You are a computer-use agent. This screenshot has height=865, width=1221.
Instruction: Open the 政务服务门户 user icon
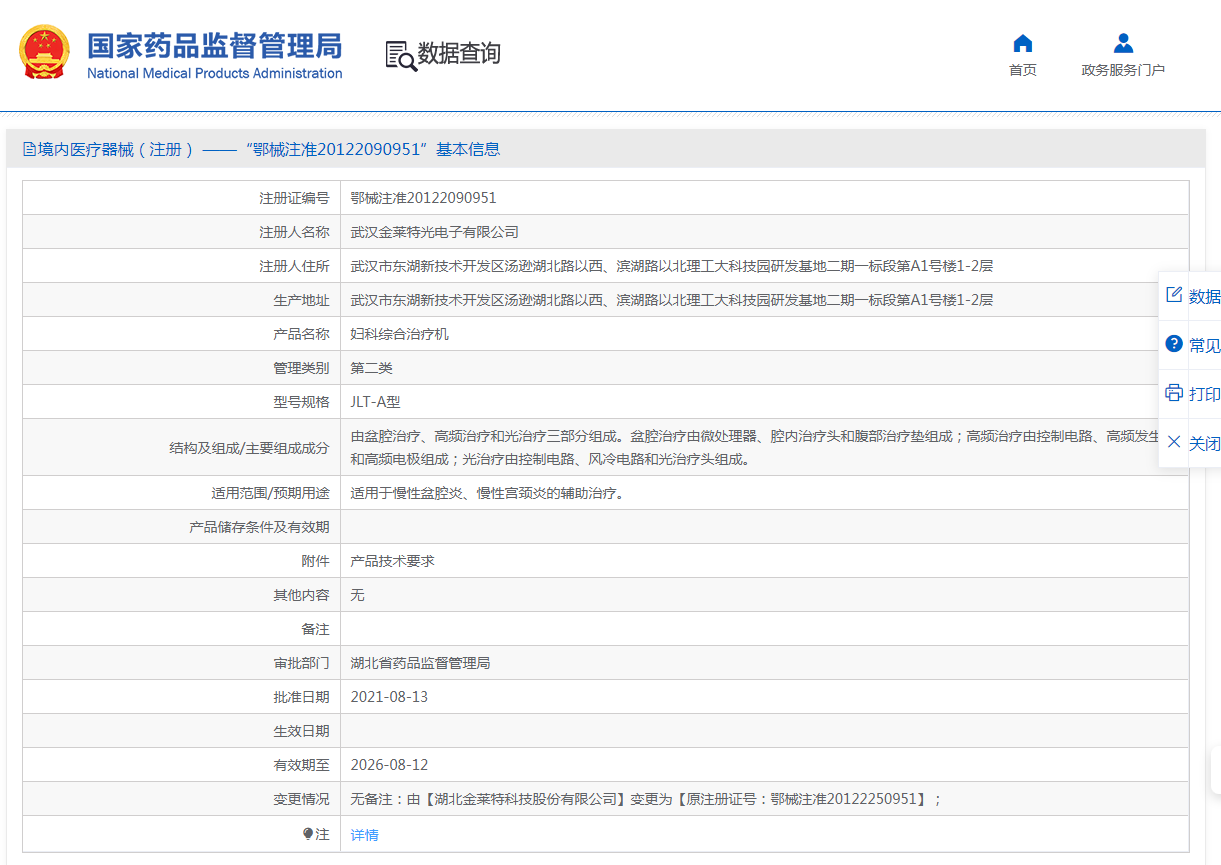tap(1123, 43)
